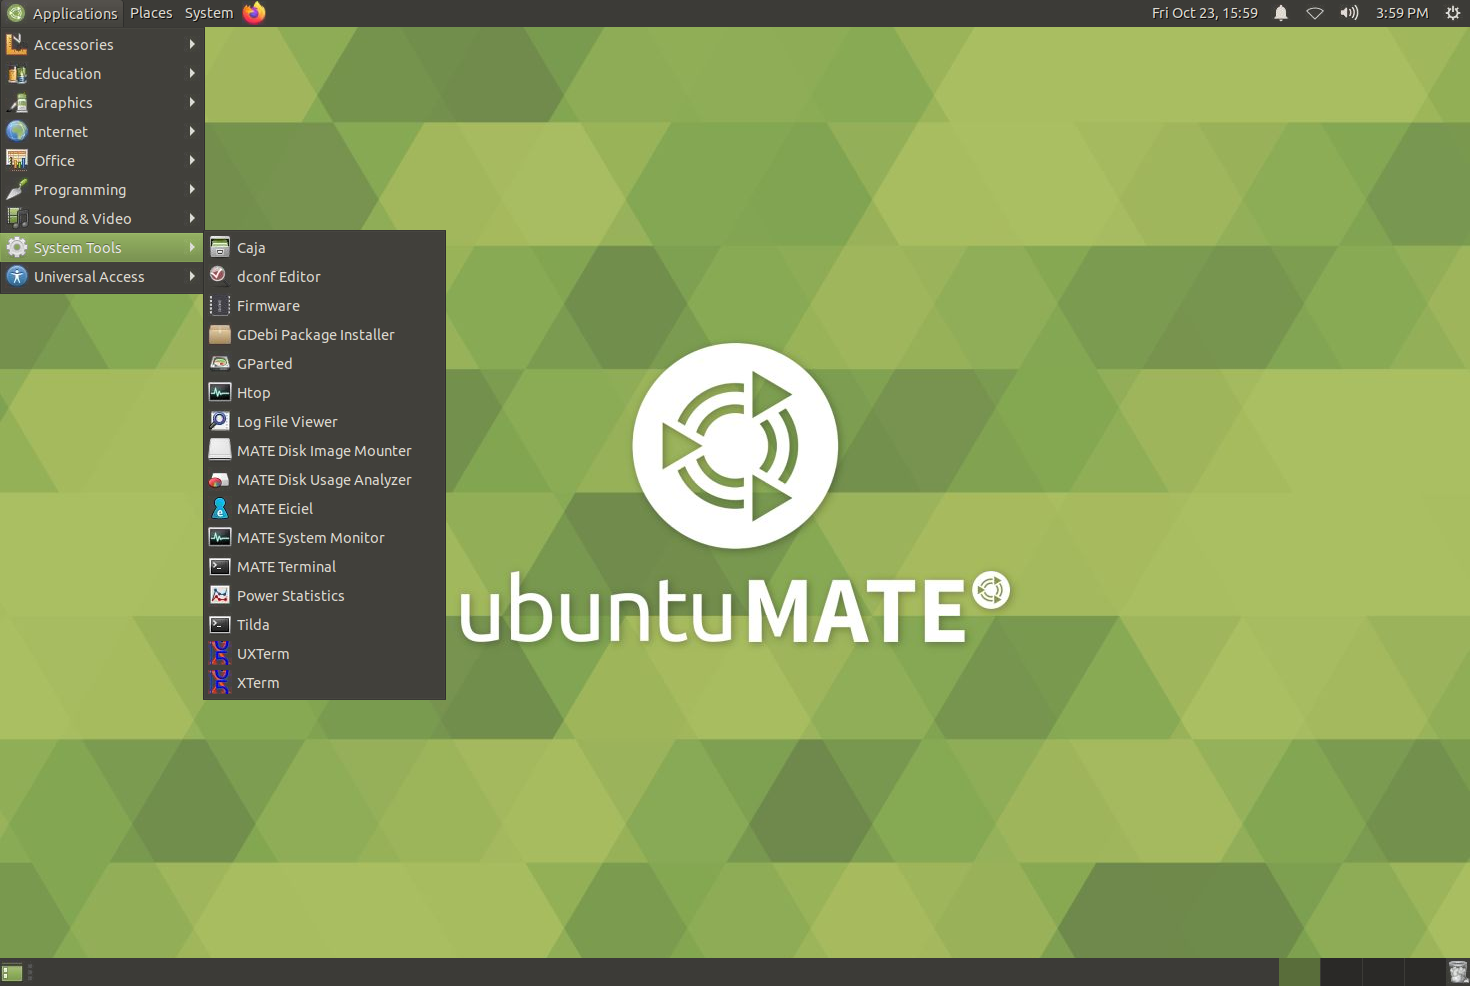1470x986 pixels.
Task: Click the 3:59 PM clock
Action: (1401, 13)
